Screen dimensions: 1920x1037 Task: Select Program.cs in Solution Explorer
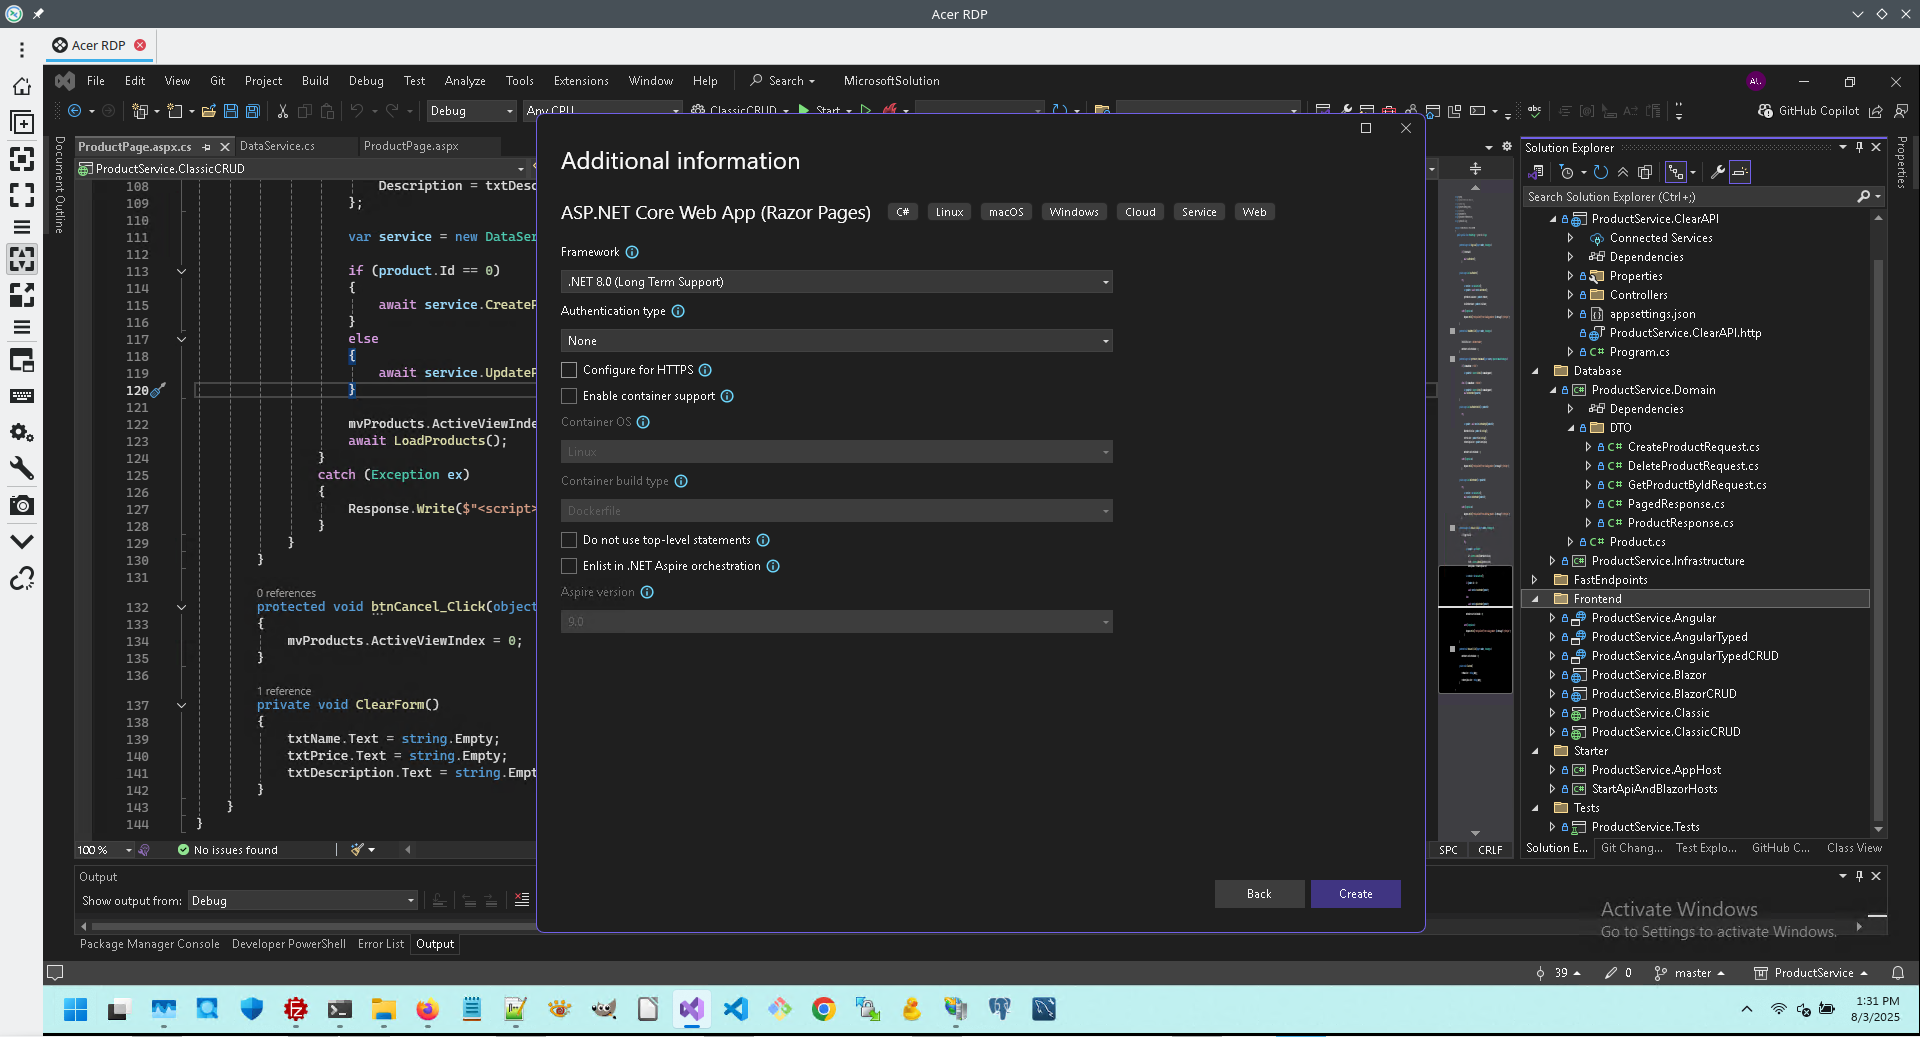point(1639,352)
